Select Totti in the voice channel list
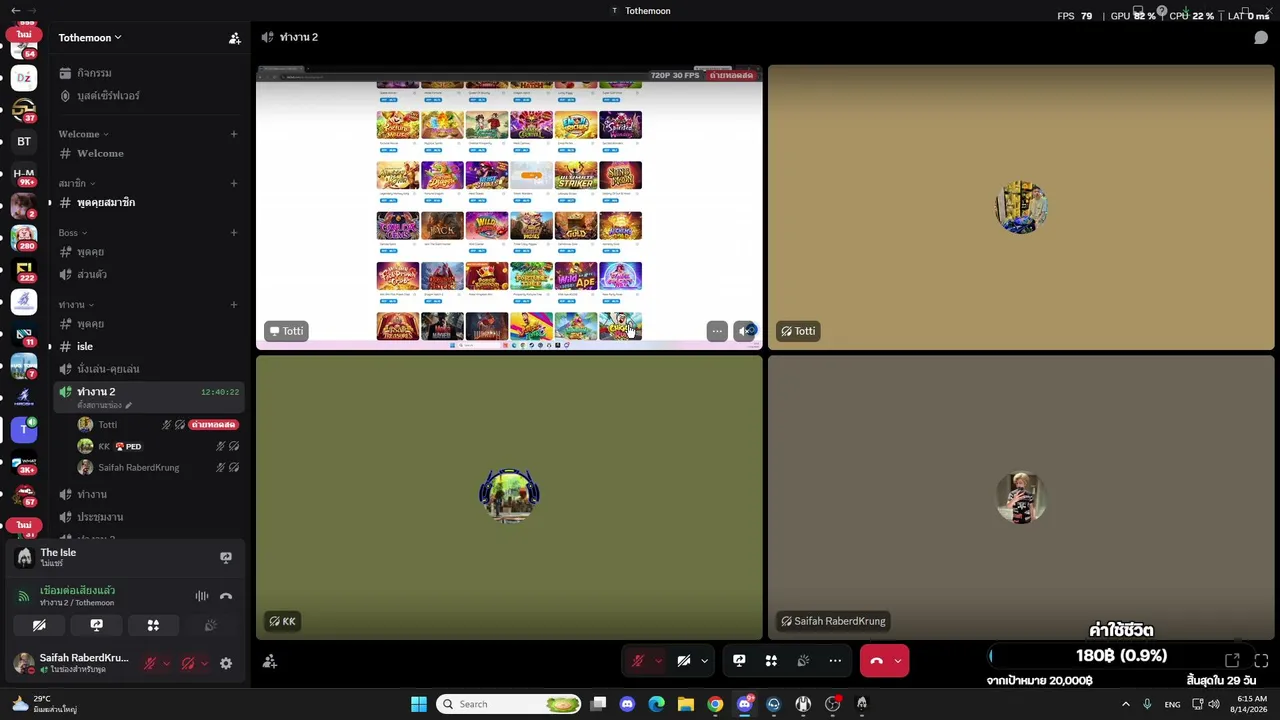Viewport: 1280px width, 720px height. click(x=107, y=425)
